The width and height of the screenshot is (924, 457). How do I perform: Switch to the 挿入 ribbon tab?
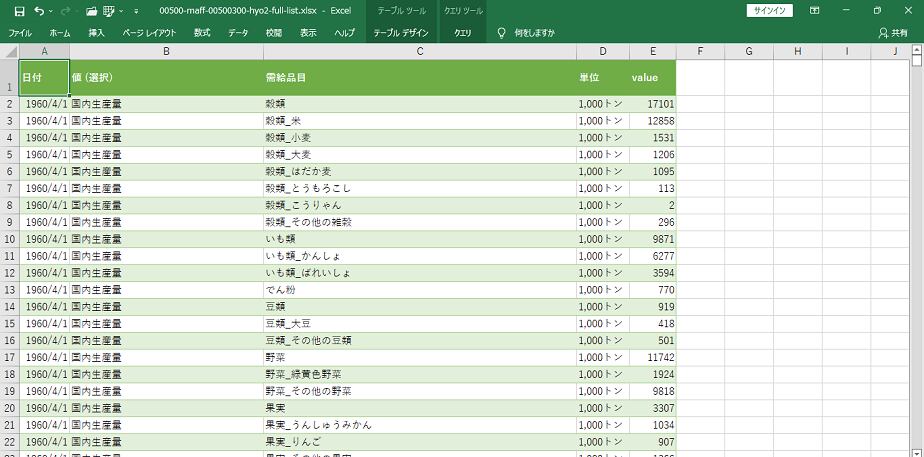click(x=96, y=33)
